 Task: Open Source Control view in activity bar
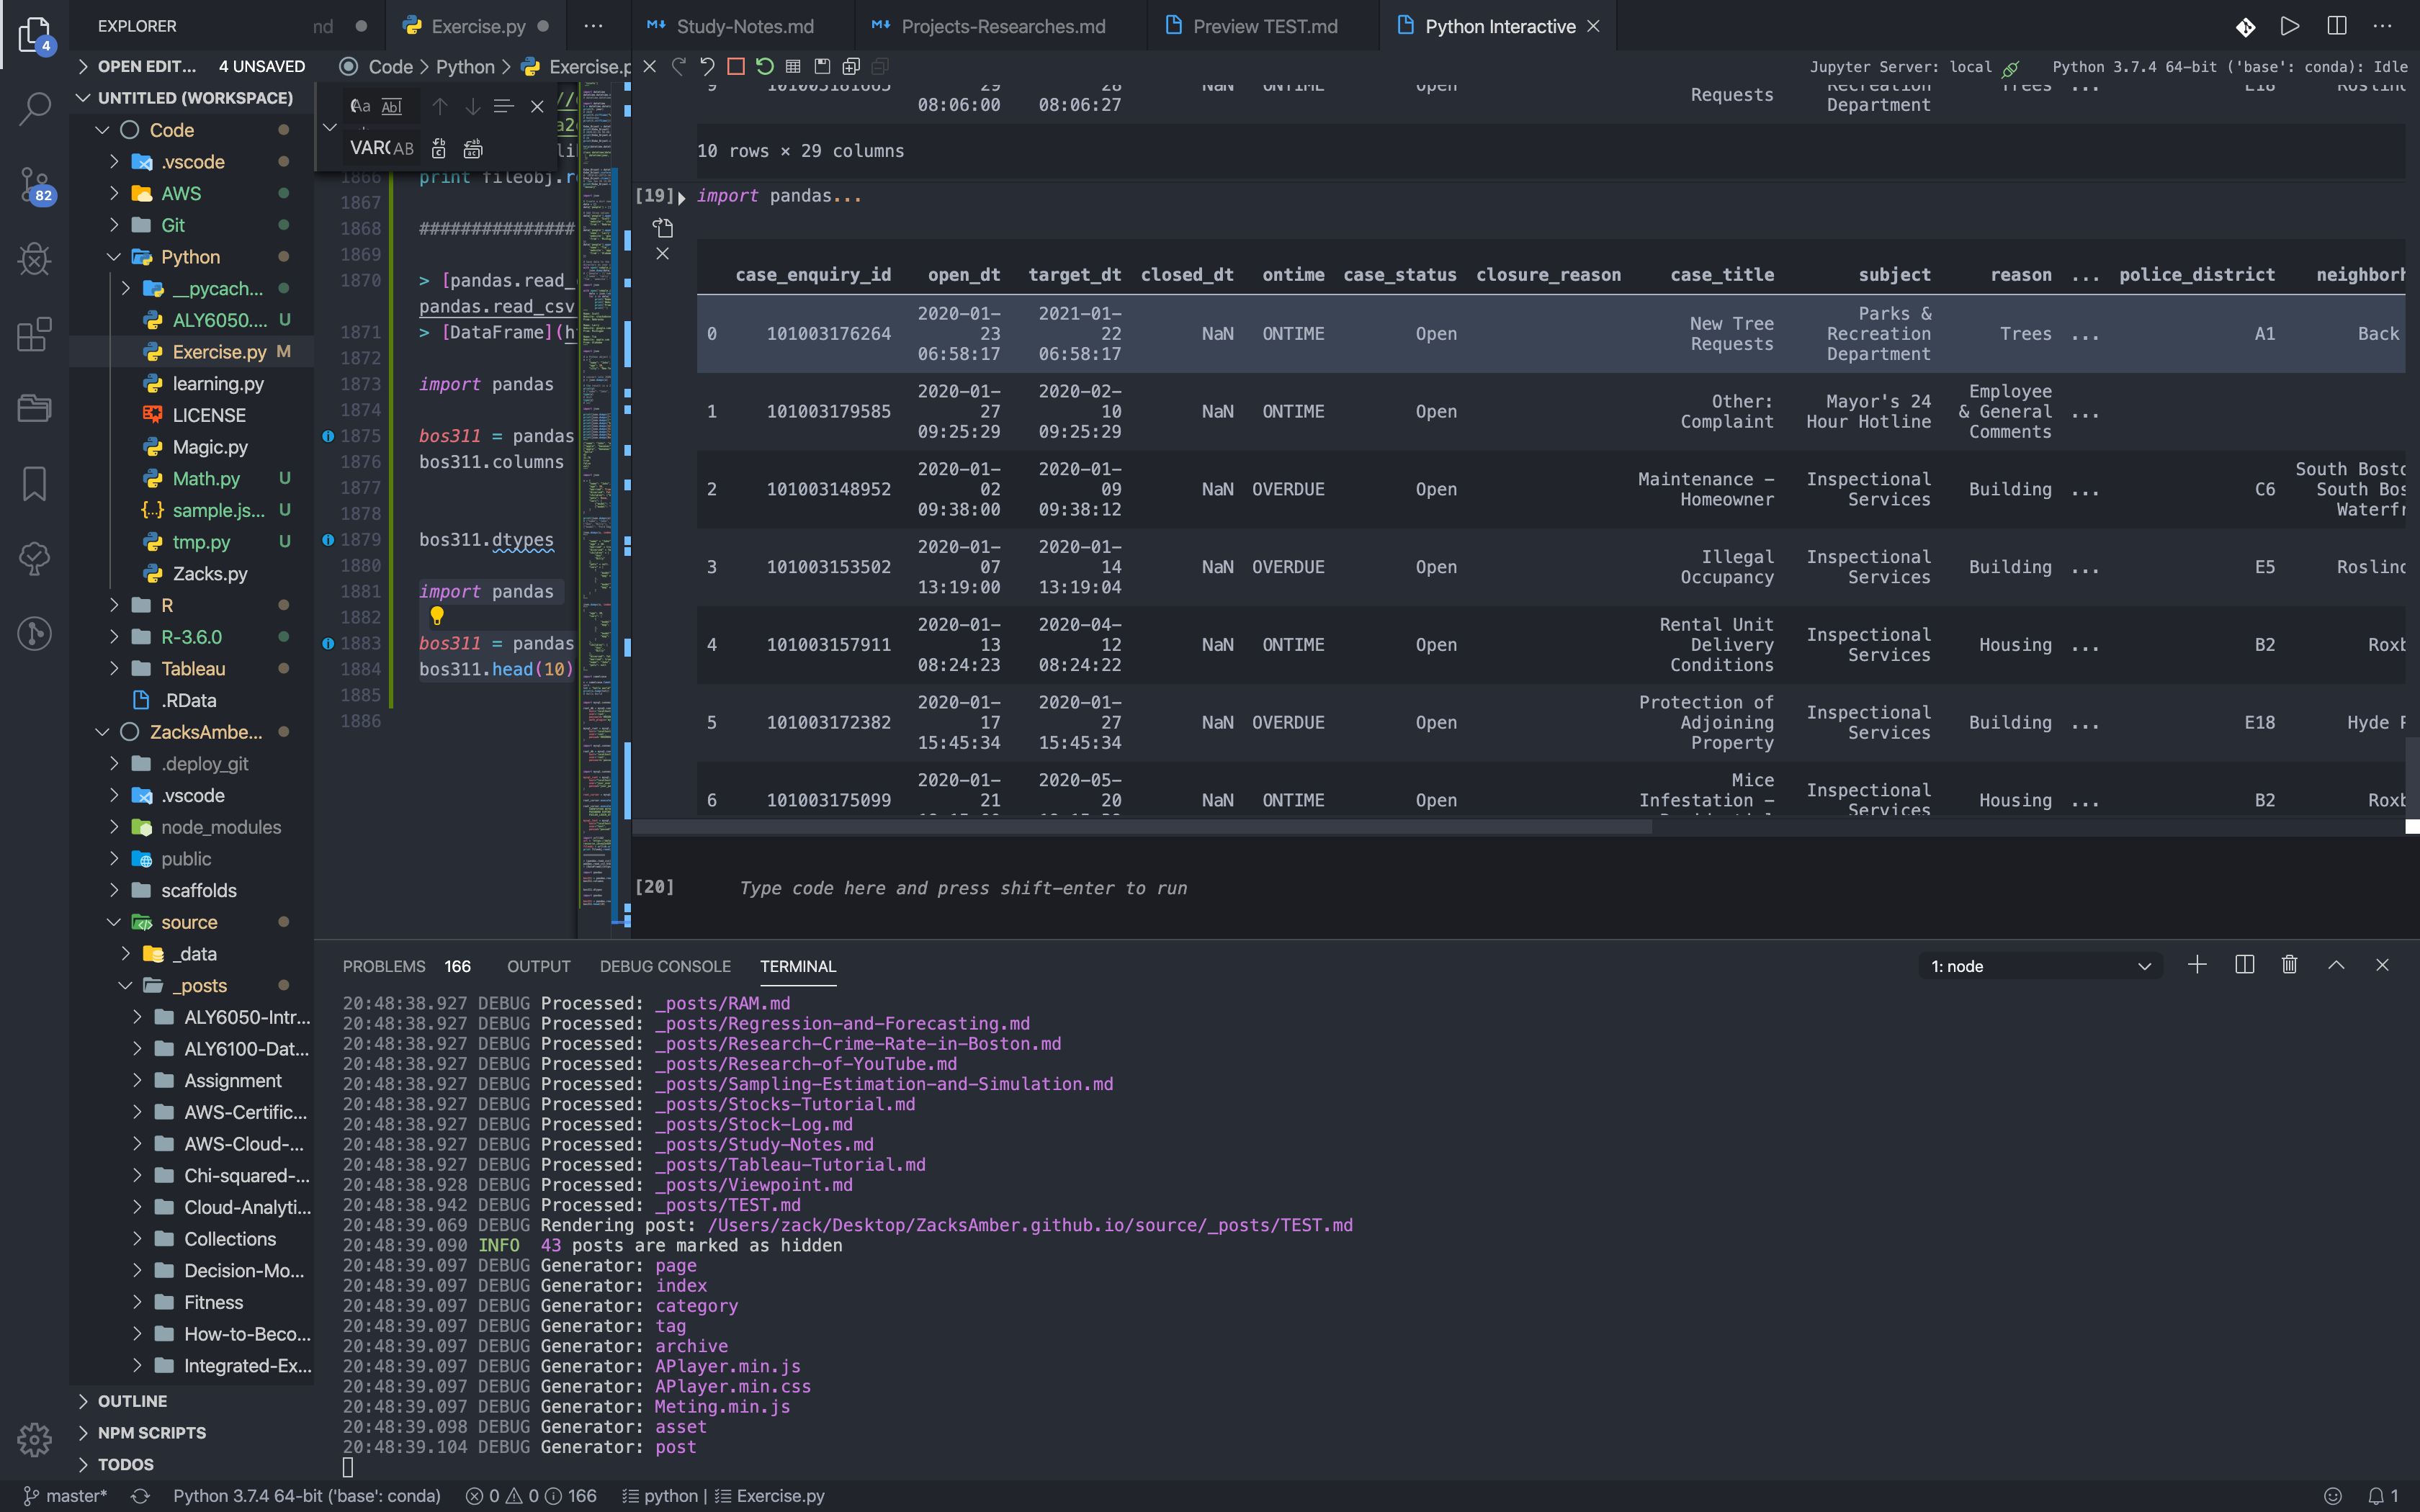point(34,185)
